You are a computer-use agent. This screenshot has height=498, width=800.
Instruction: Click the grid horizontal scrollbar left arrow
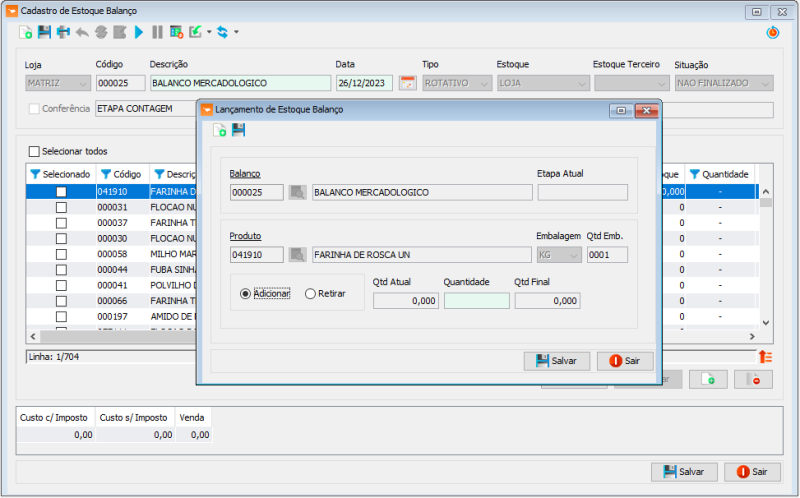click(33, 336)
